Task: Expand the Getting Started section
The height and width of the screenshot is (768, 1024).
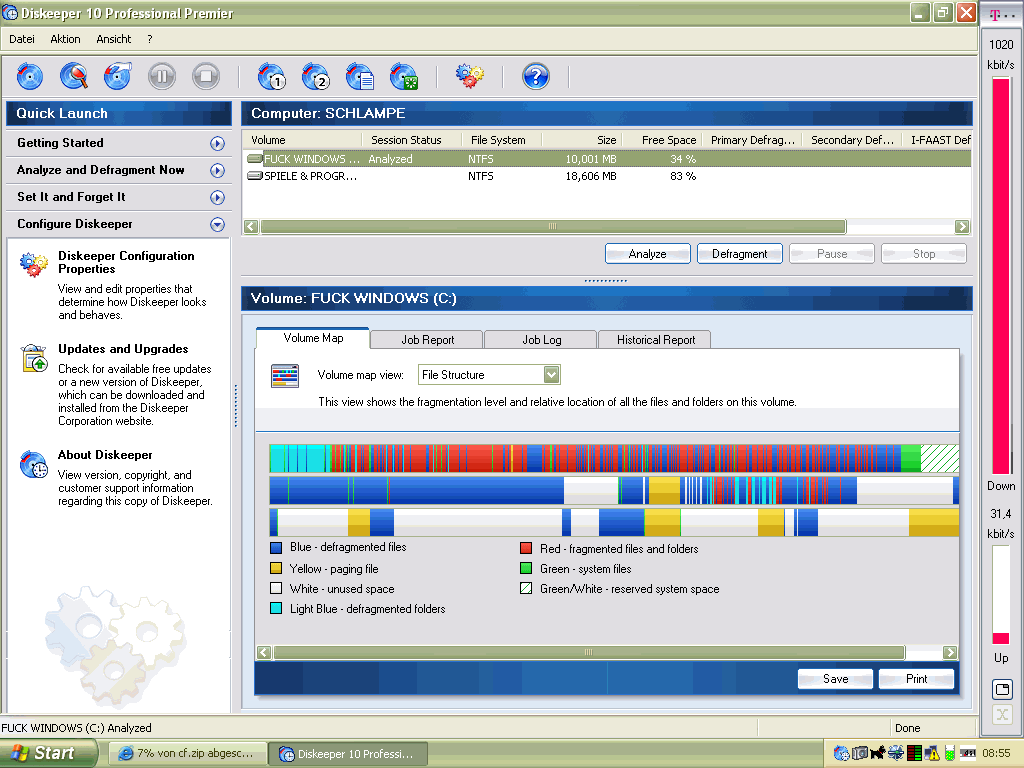Action: coord(217,144)
